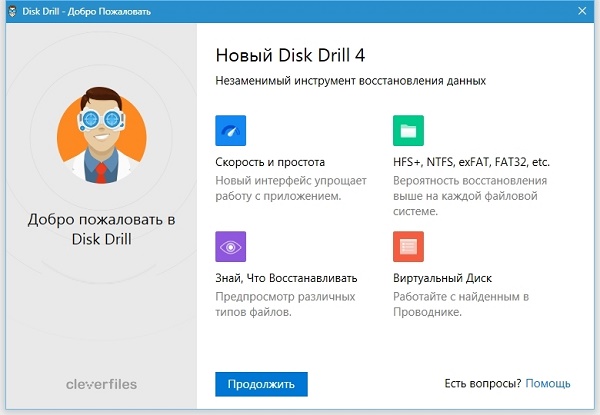Screen dimensions: 600x415
Task: Click the Есть вопросы? label
Action: (483, 383)
